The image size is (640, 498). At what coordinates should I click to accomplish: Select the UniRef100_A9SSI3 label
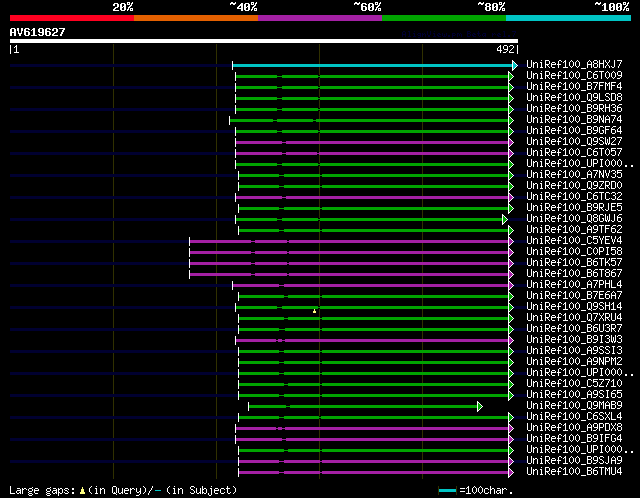tap(574, 351)
